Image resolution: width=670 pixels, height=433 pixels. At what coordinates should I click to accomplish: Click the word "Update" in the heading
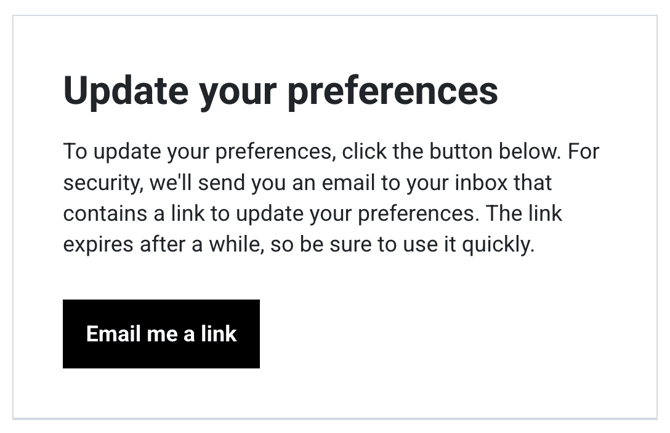point(126,91)
